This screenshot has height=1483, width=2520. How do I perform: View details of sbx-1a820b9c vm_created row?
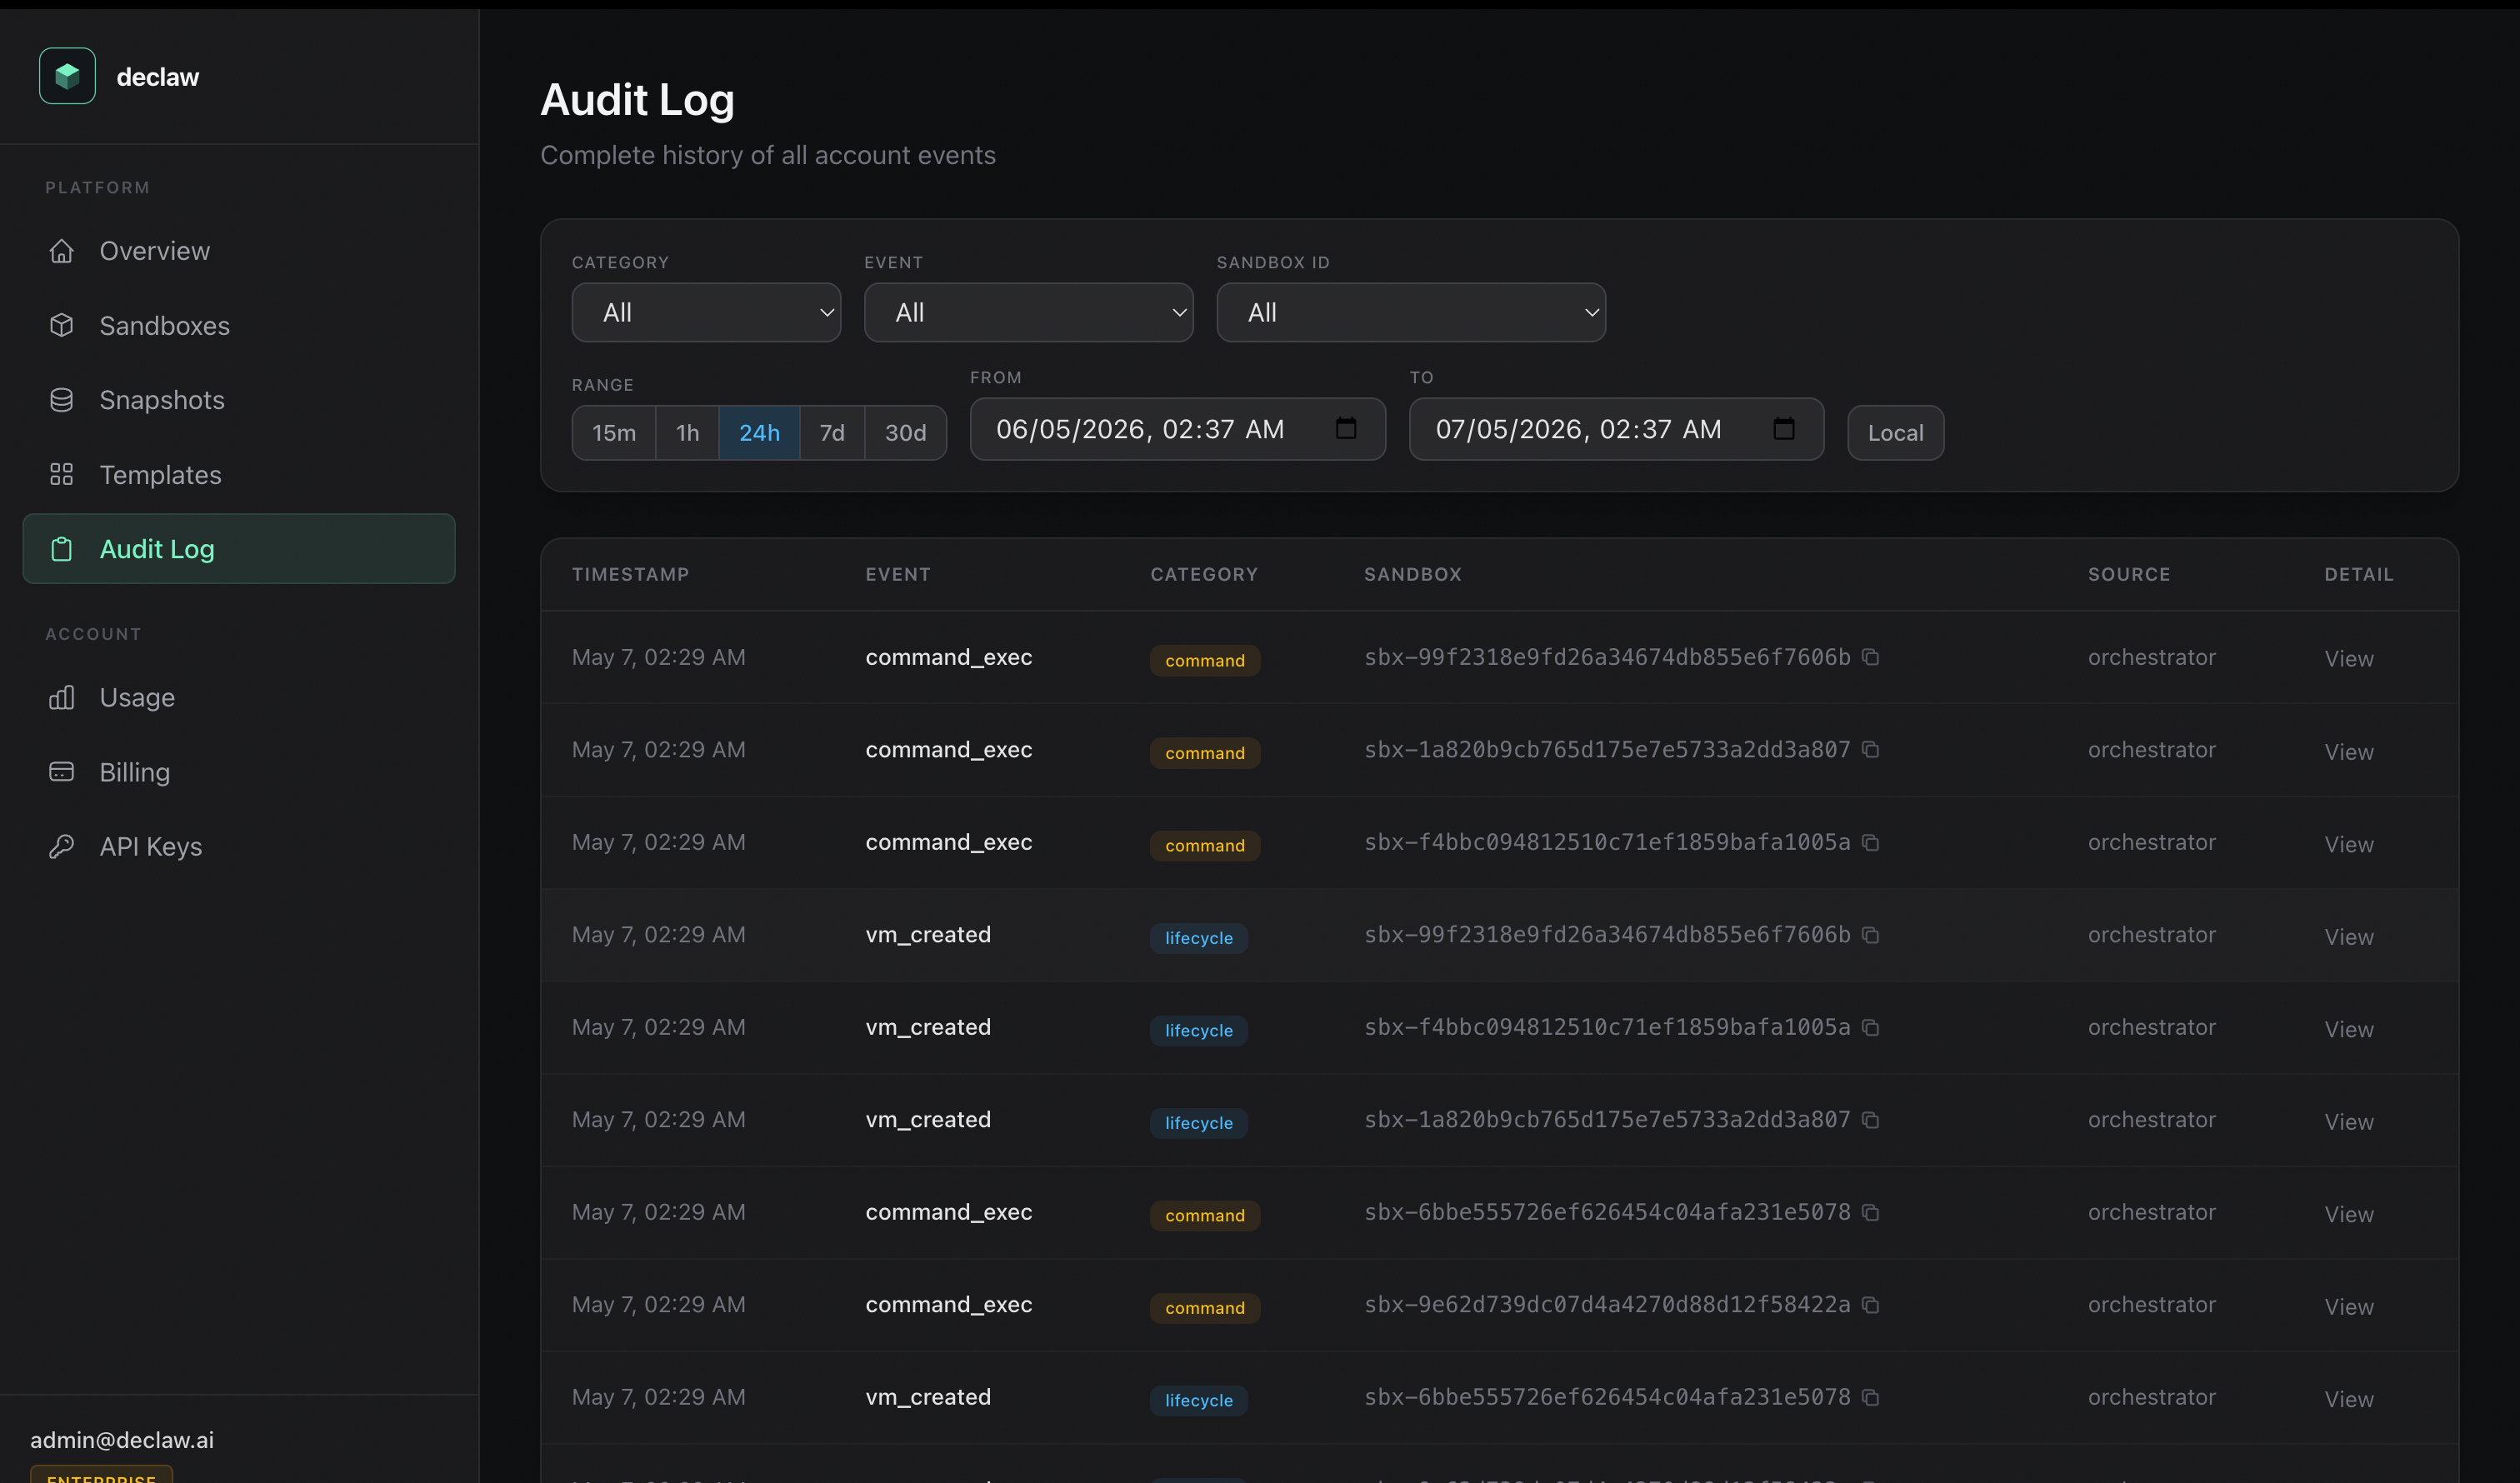click(x=2348, y=1122)
